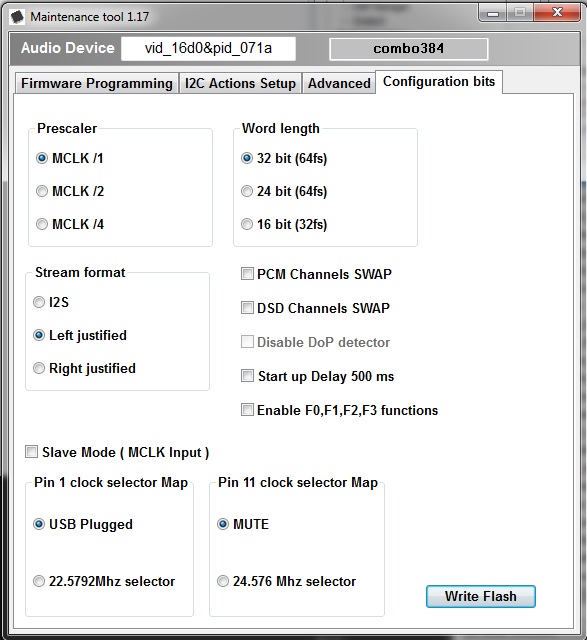
Task: Click the Pin 1 clock selector Map title
Action: (111, 482)
